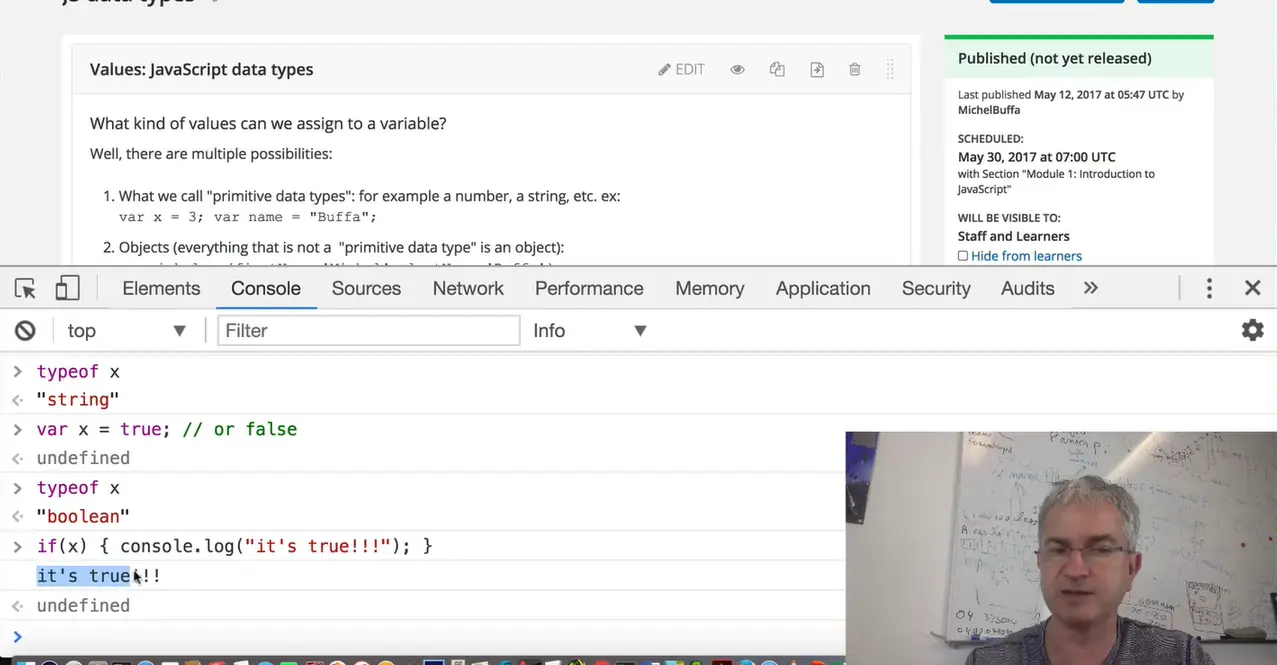This screenshot has width=1277, height=665.
Task: Open the Audits tab
Action: pyautogui.click(x=1027, y=288)
